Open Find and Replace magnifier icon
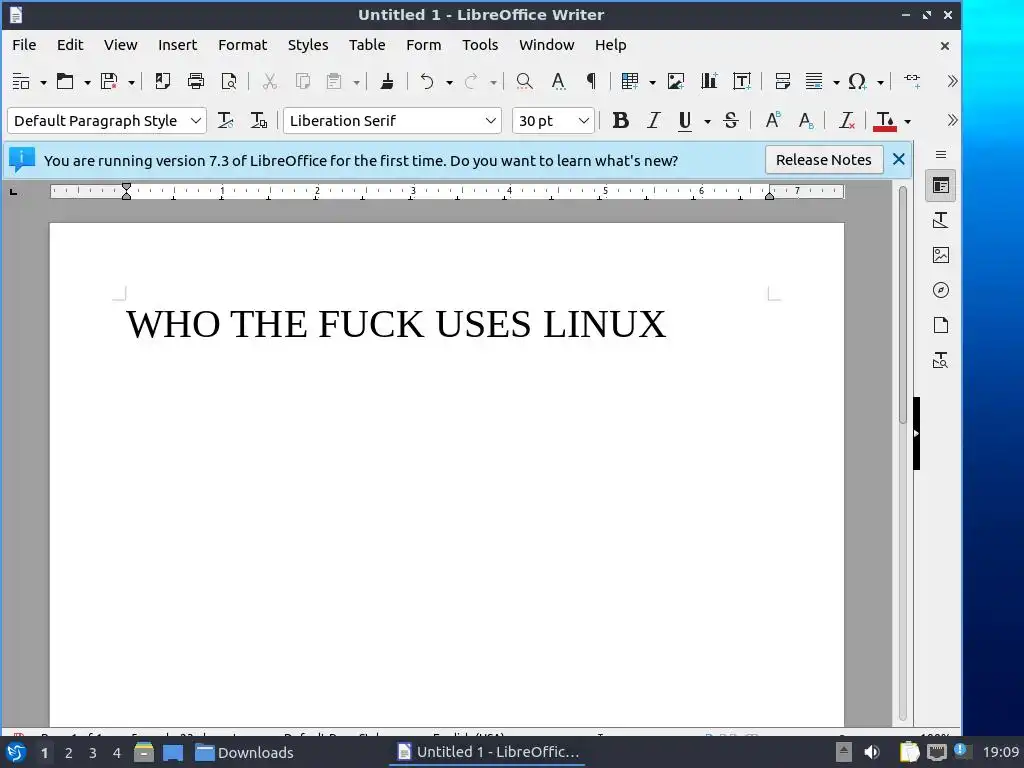Image resolution: width=1024 pixels, height=768 pixels. pos(524,81)
